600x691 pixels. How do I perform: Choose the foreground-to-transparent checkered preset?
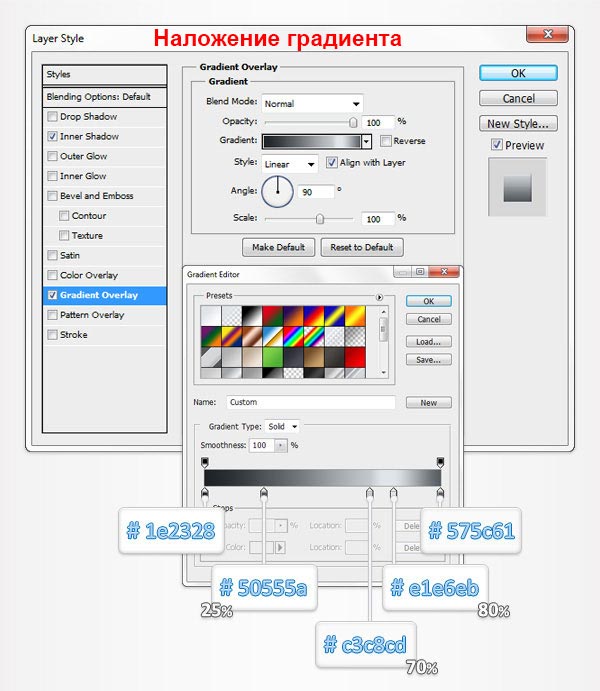coord(232,316)
